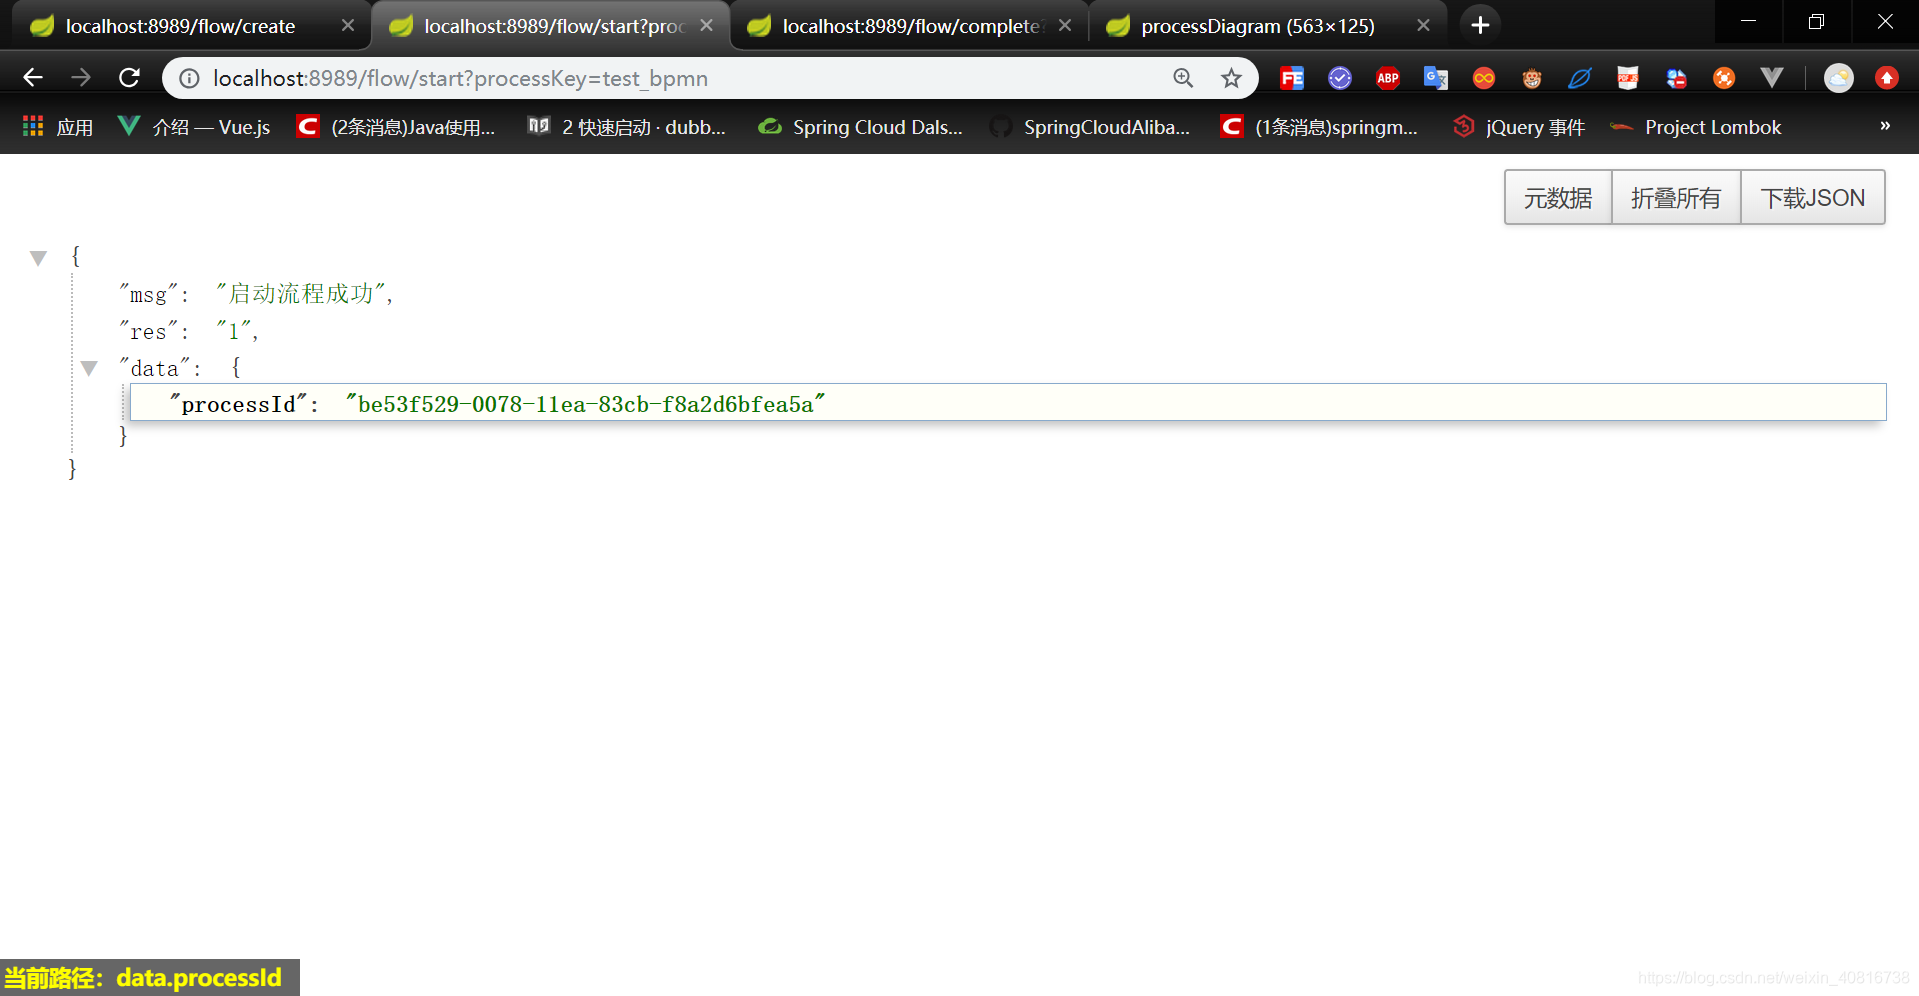This screenshot has width=1919, height=996.
Task: Open the Vue devtools extension
Action: [x=1772, y=78]
